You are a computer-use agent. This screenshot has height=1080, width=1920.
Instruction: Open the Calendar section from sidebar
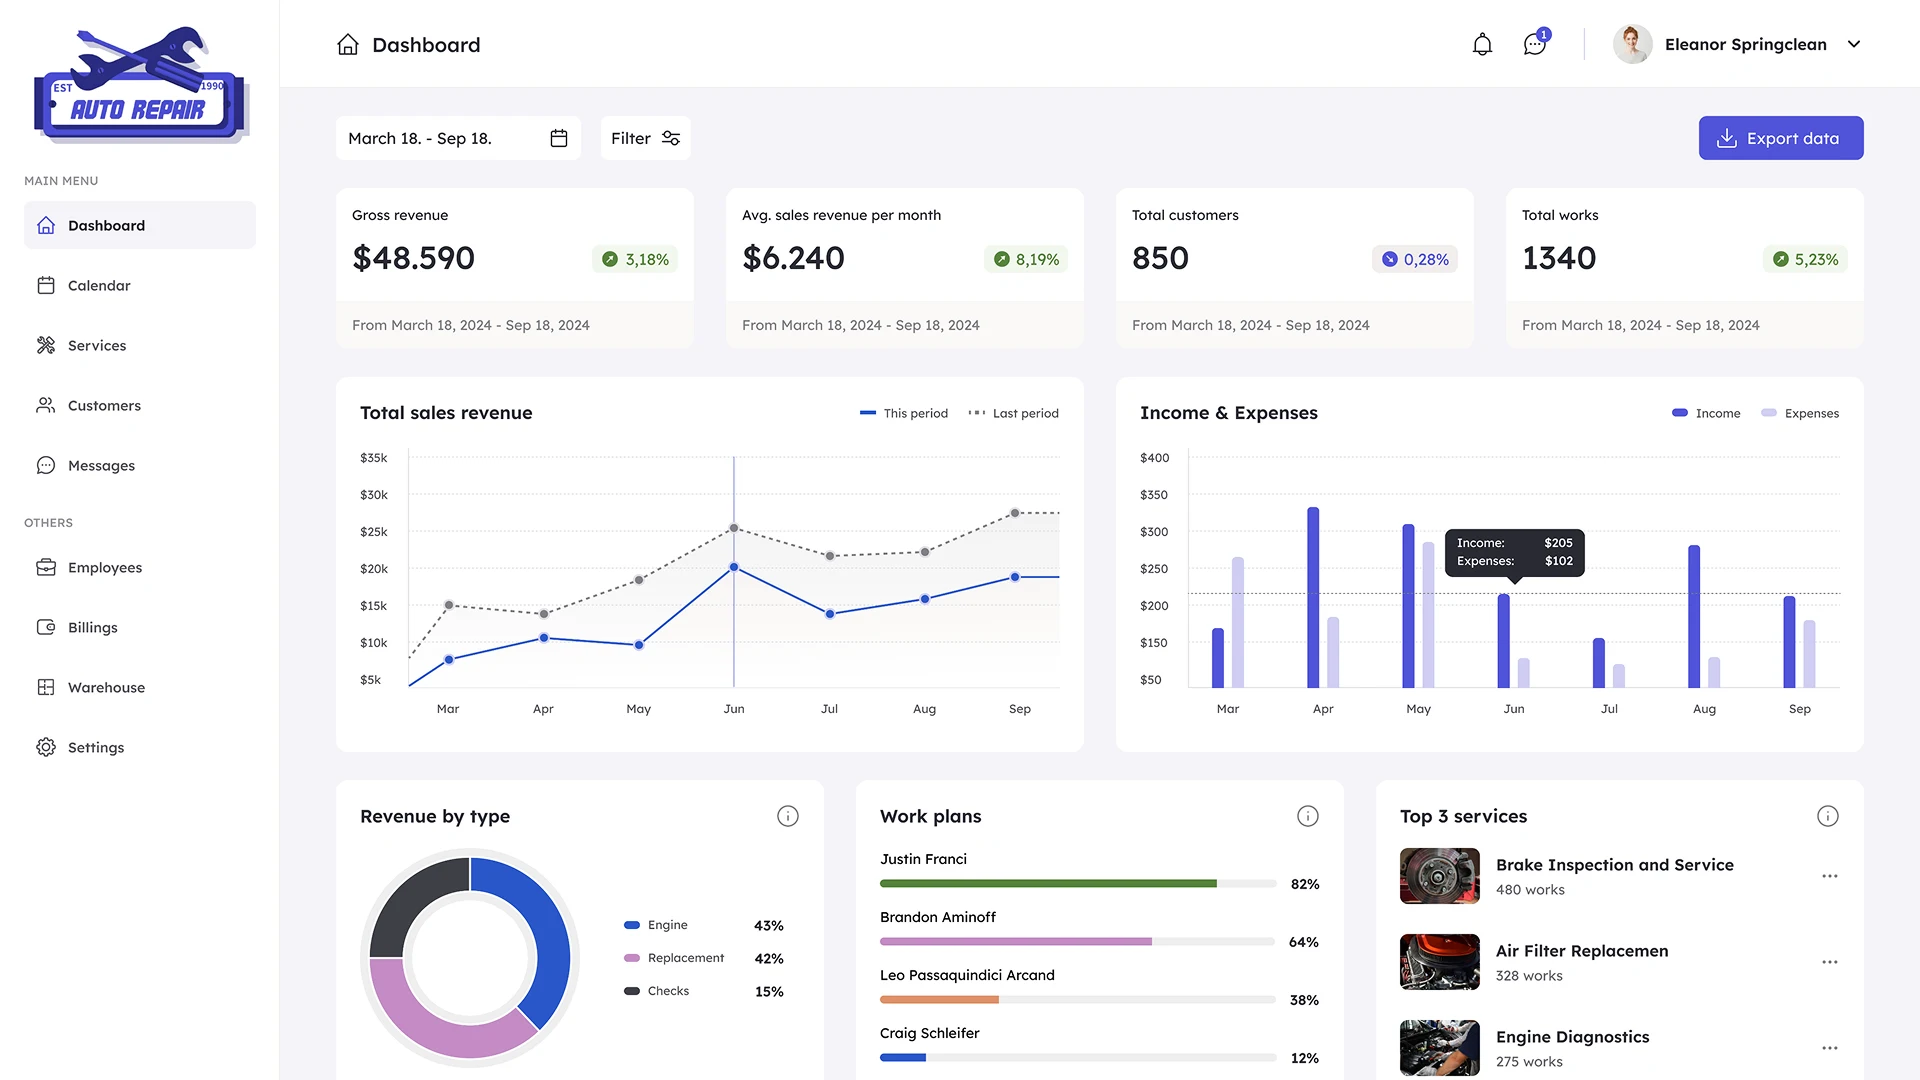click(x=98, y=285)
